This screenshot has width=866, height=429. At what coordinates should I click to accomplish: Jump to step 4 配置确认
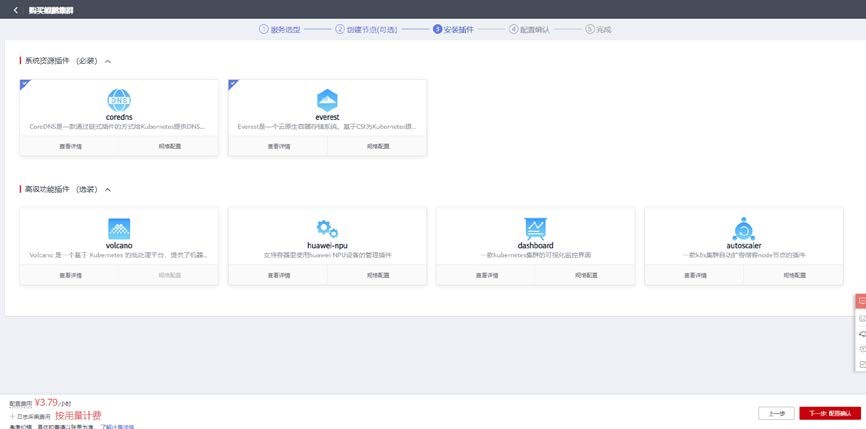pyautogui.click(x=530, y=30)
